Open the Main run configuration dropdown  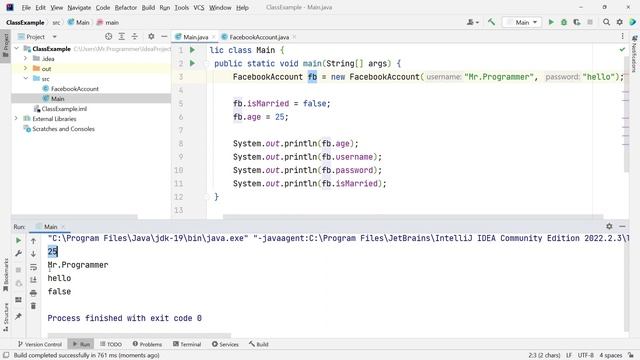(522, 22)
